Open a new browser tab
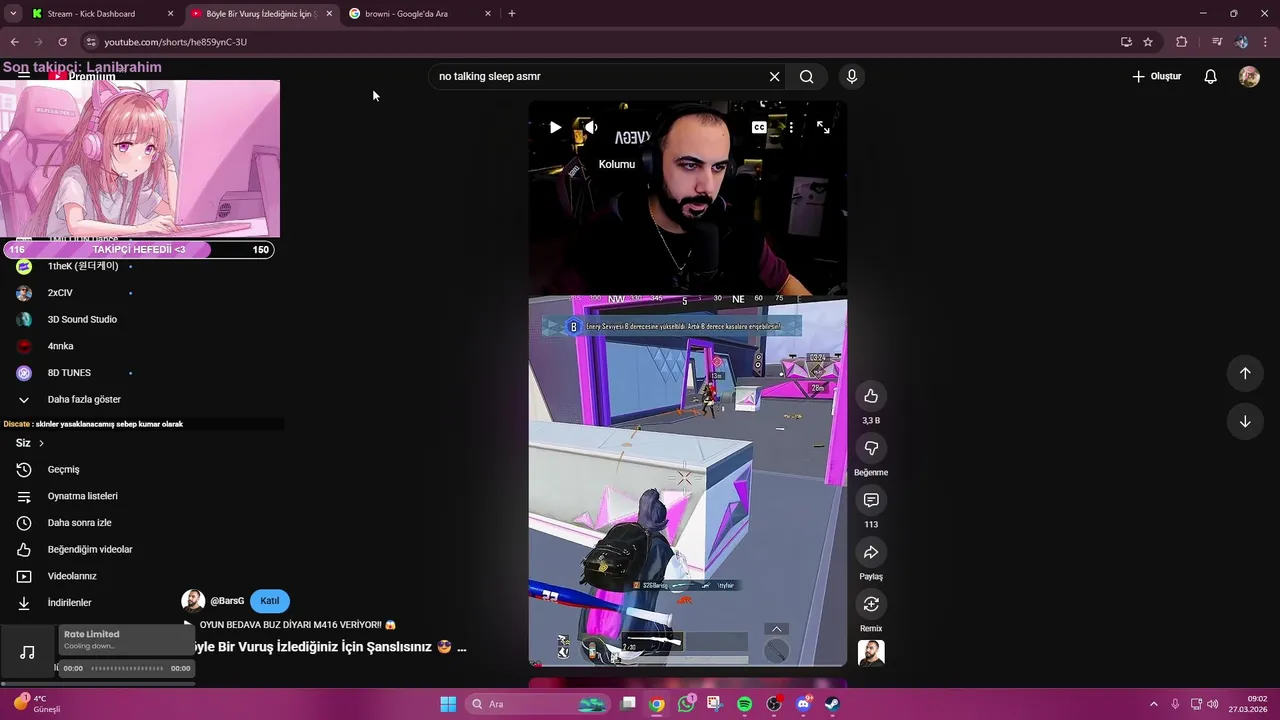The image size is (1280, 720). (512, 14)
